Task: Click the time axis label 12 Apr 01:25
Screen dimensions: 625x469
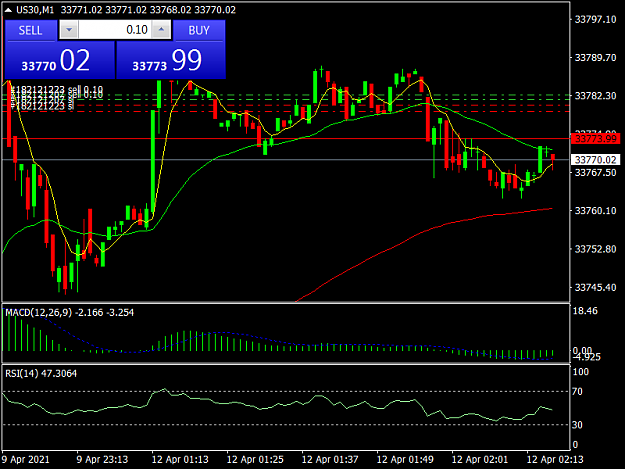Action: [255, 459]
